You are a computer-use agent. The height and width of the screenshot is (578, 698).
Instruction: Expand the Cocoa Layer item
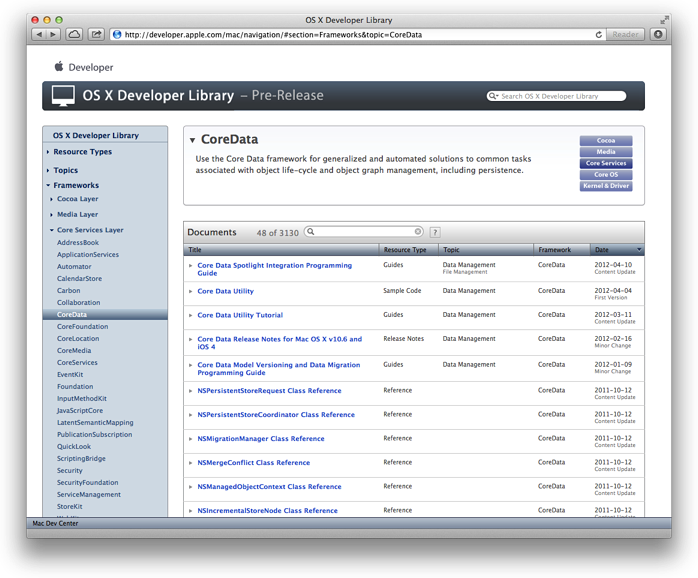51,199
